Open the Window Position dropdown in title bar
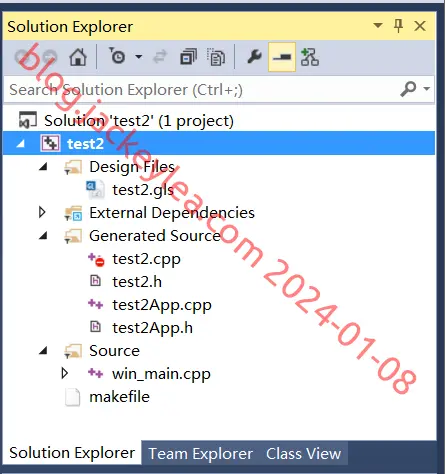The width and height of the screenshot is (445, 474). tap(378, 25)
